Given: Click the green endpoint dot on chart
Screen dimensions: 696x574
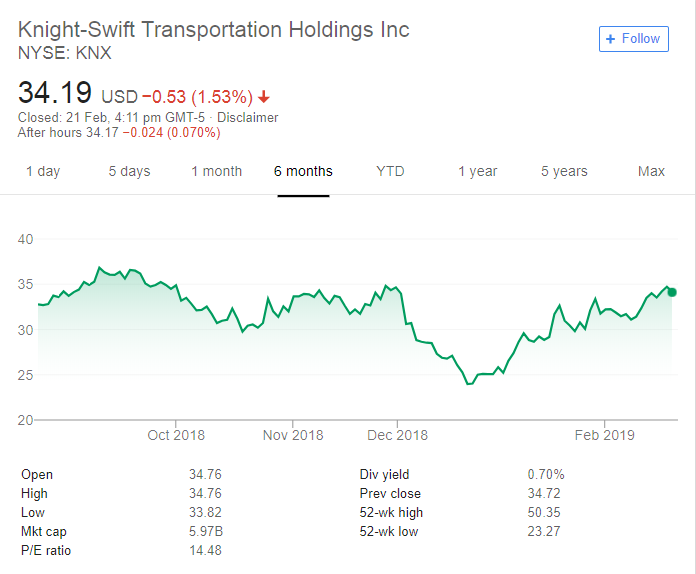Looking at the screenshot, I should 672,292.
